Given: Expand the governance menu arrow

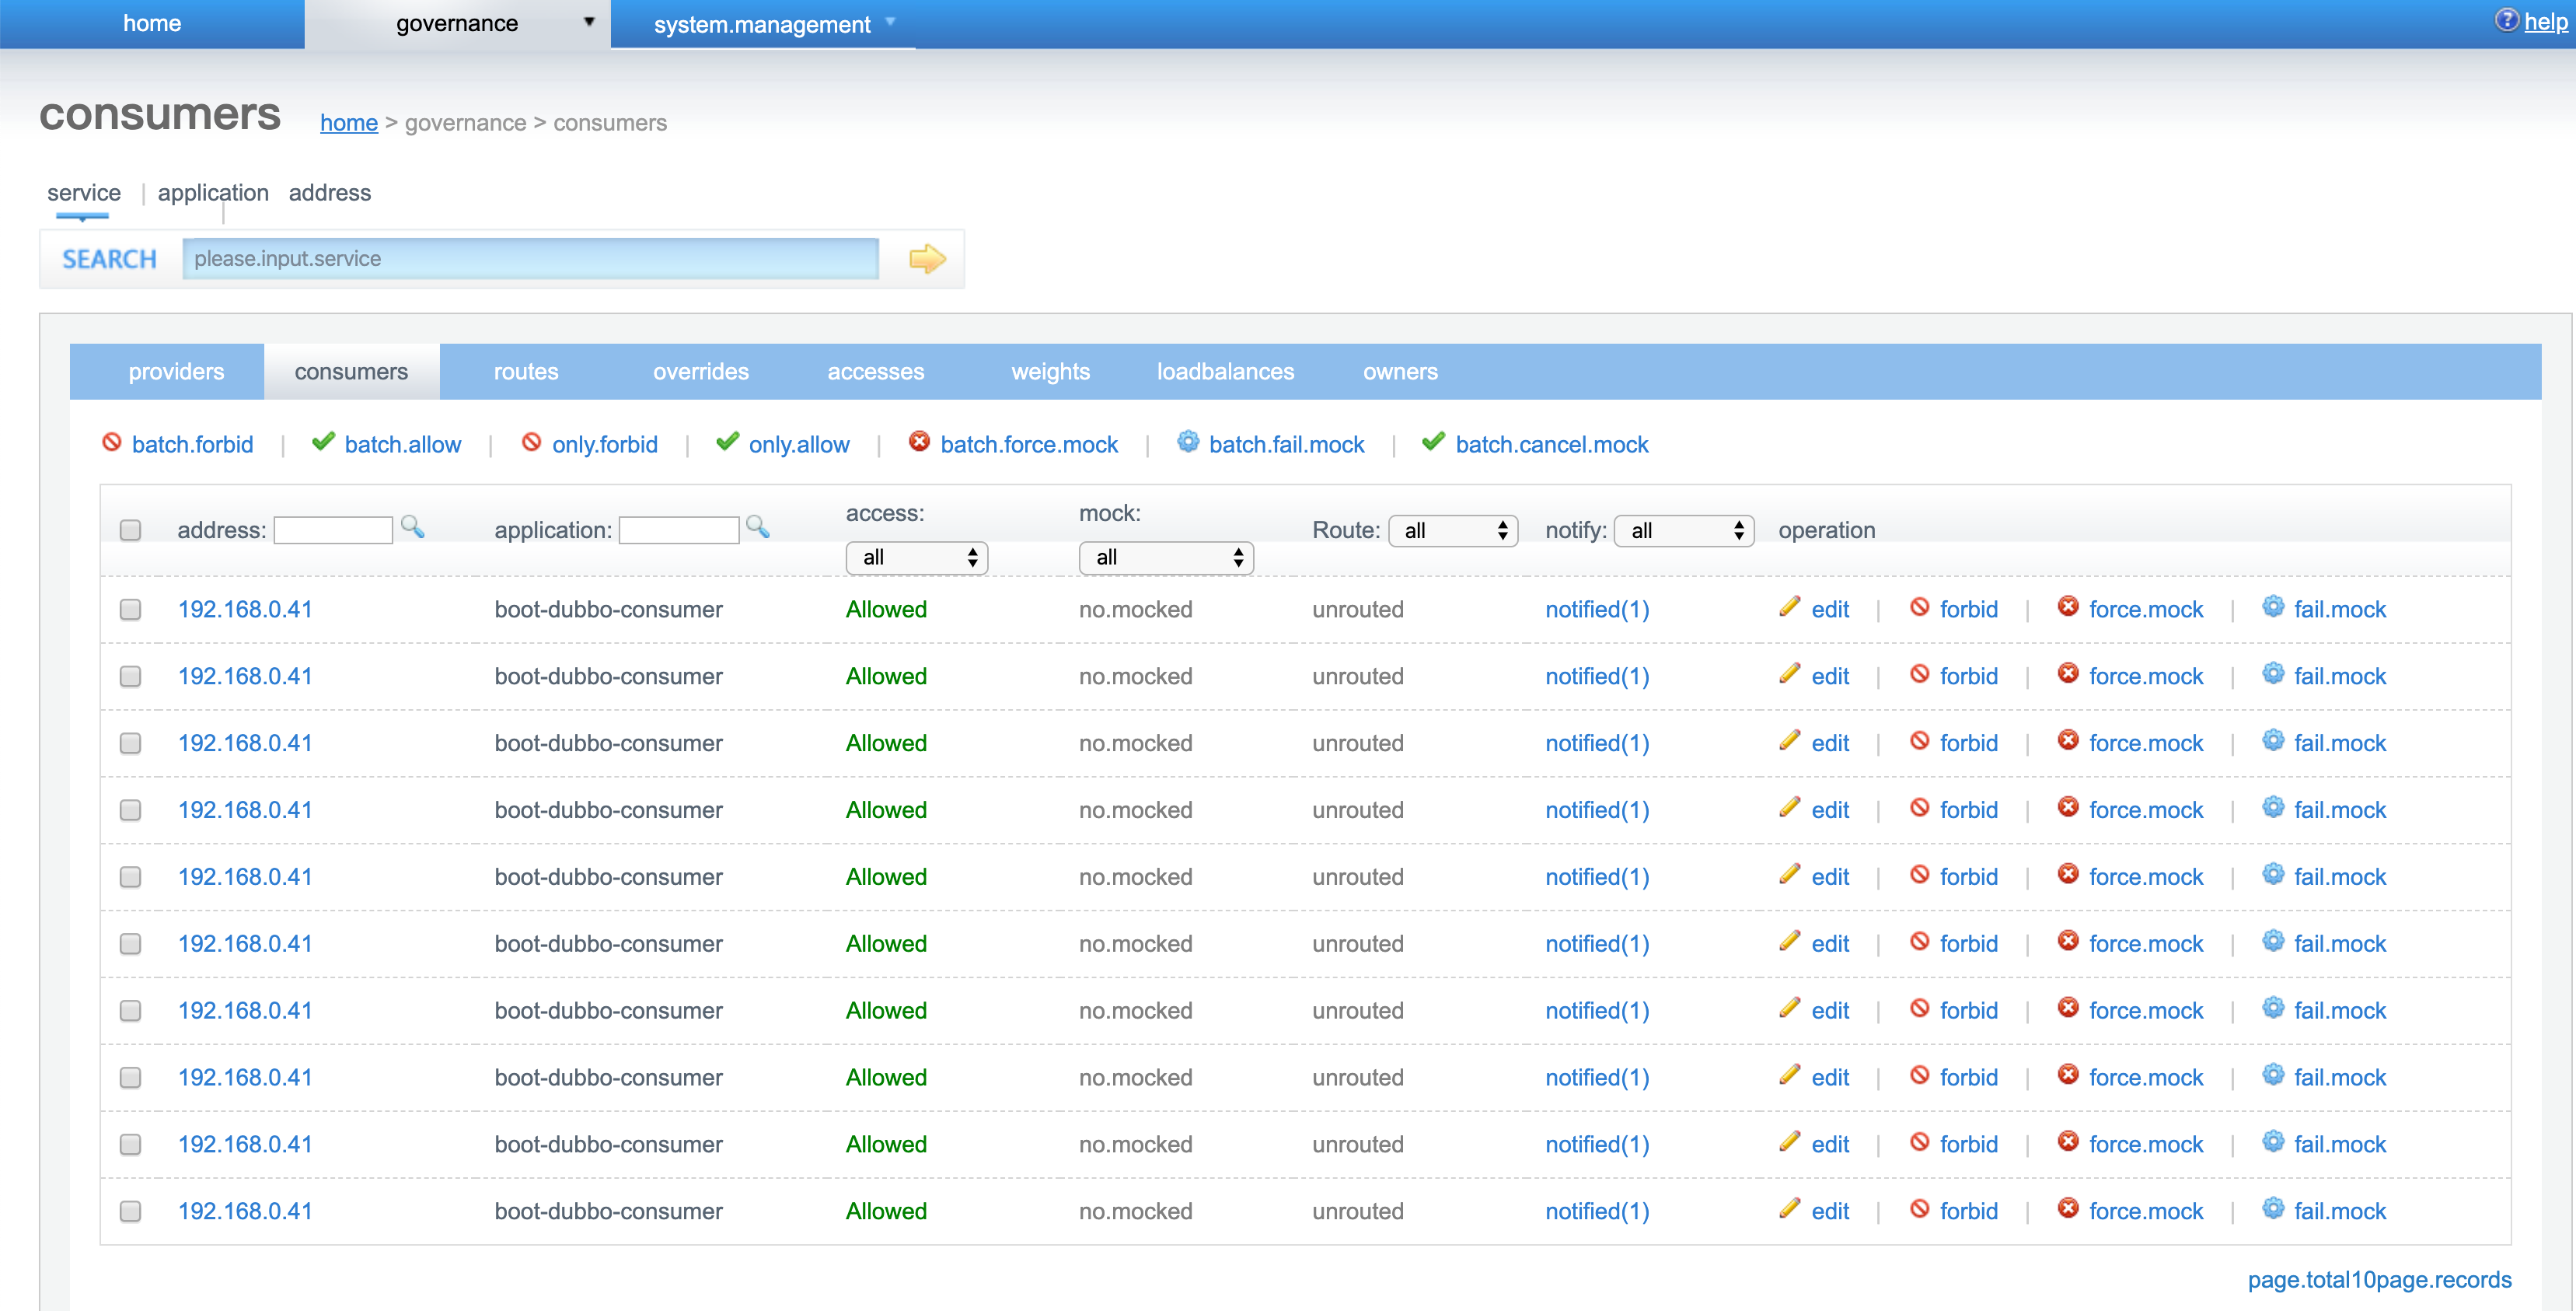Looking at the screenshot, I should [589, 22].
